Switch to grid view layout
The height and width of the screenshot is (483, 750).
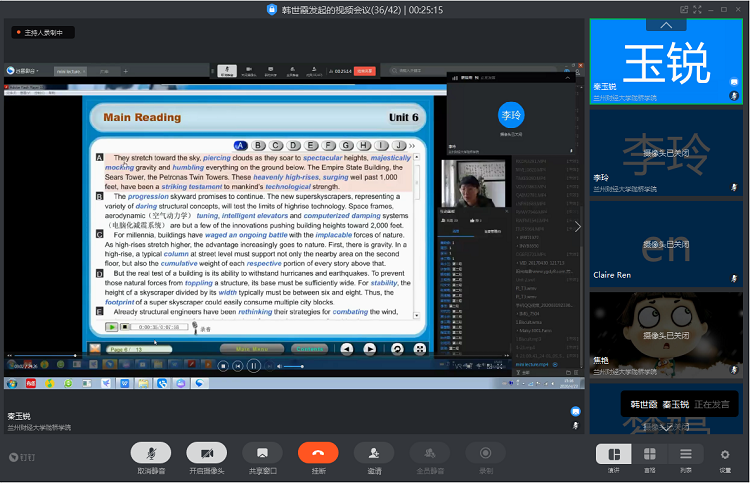(650, 454)
